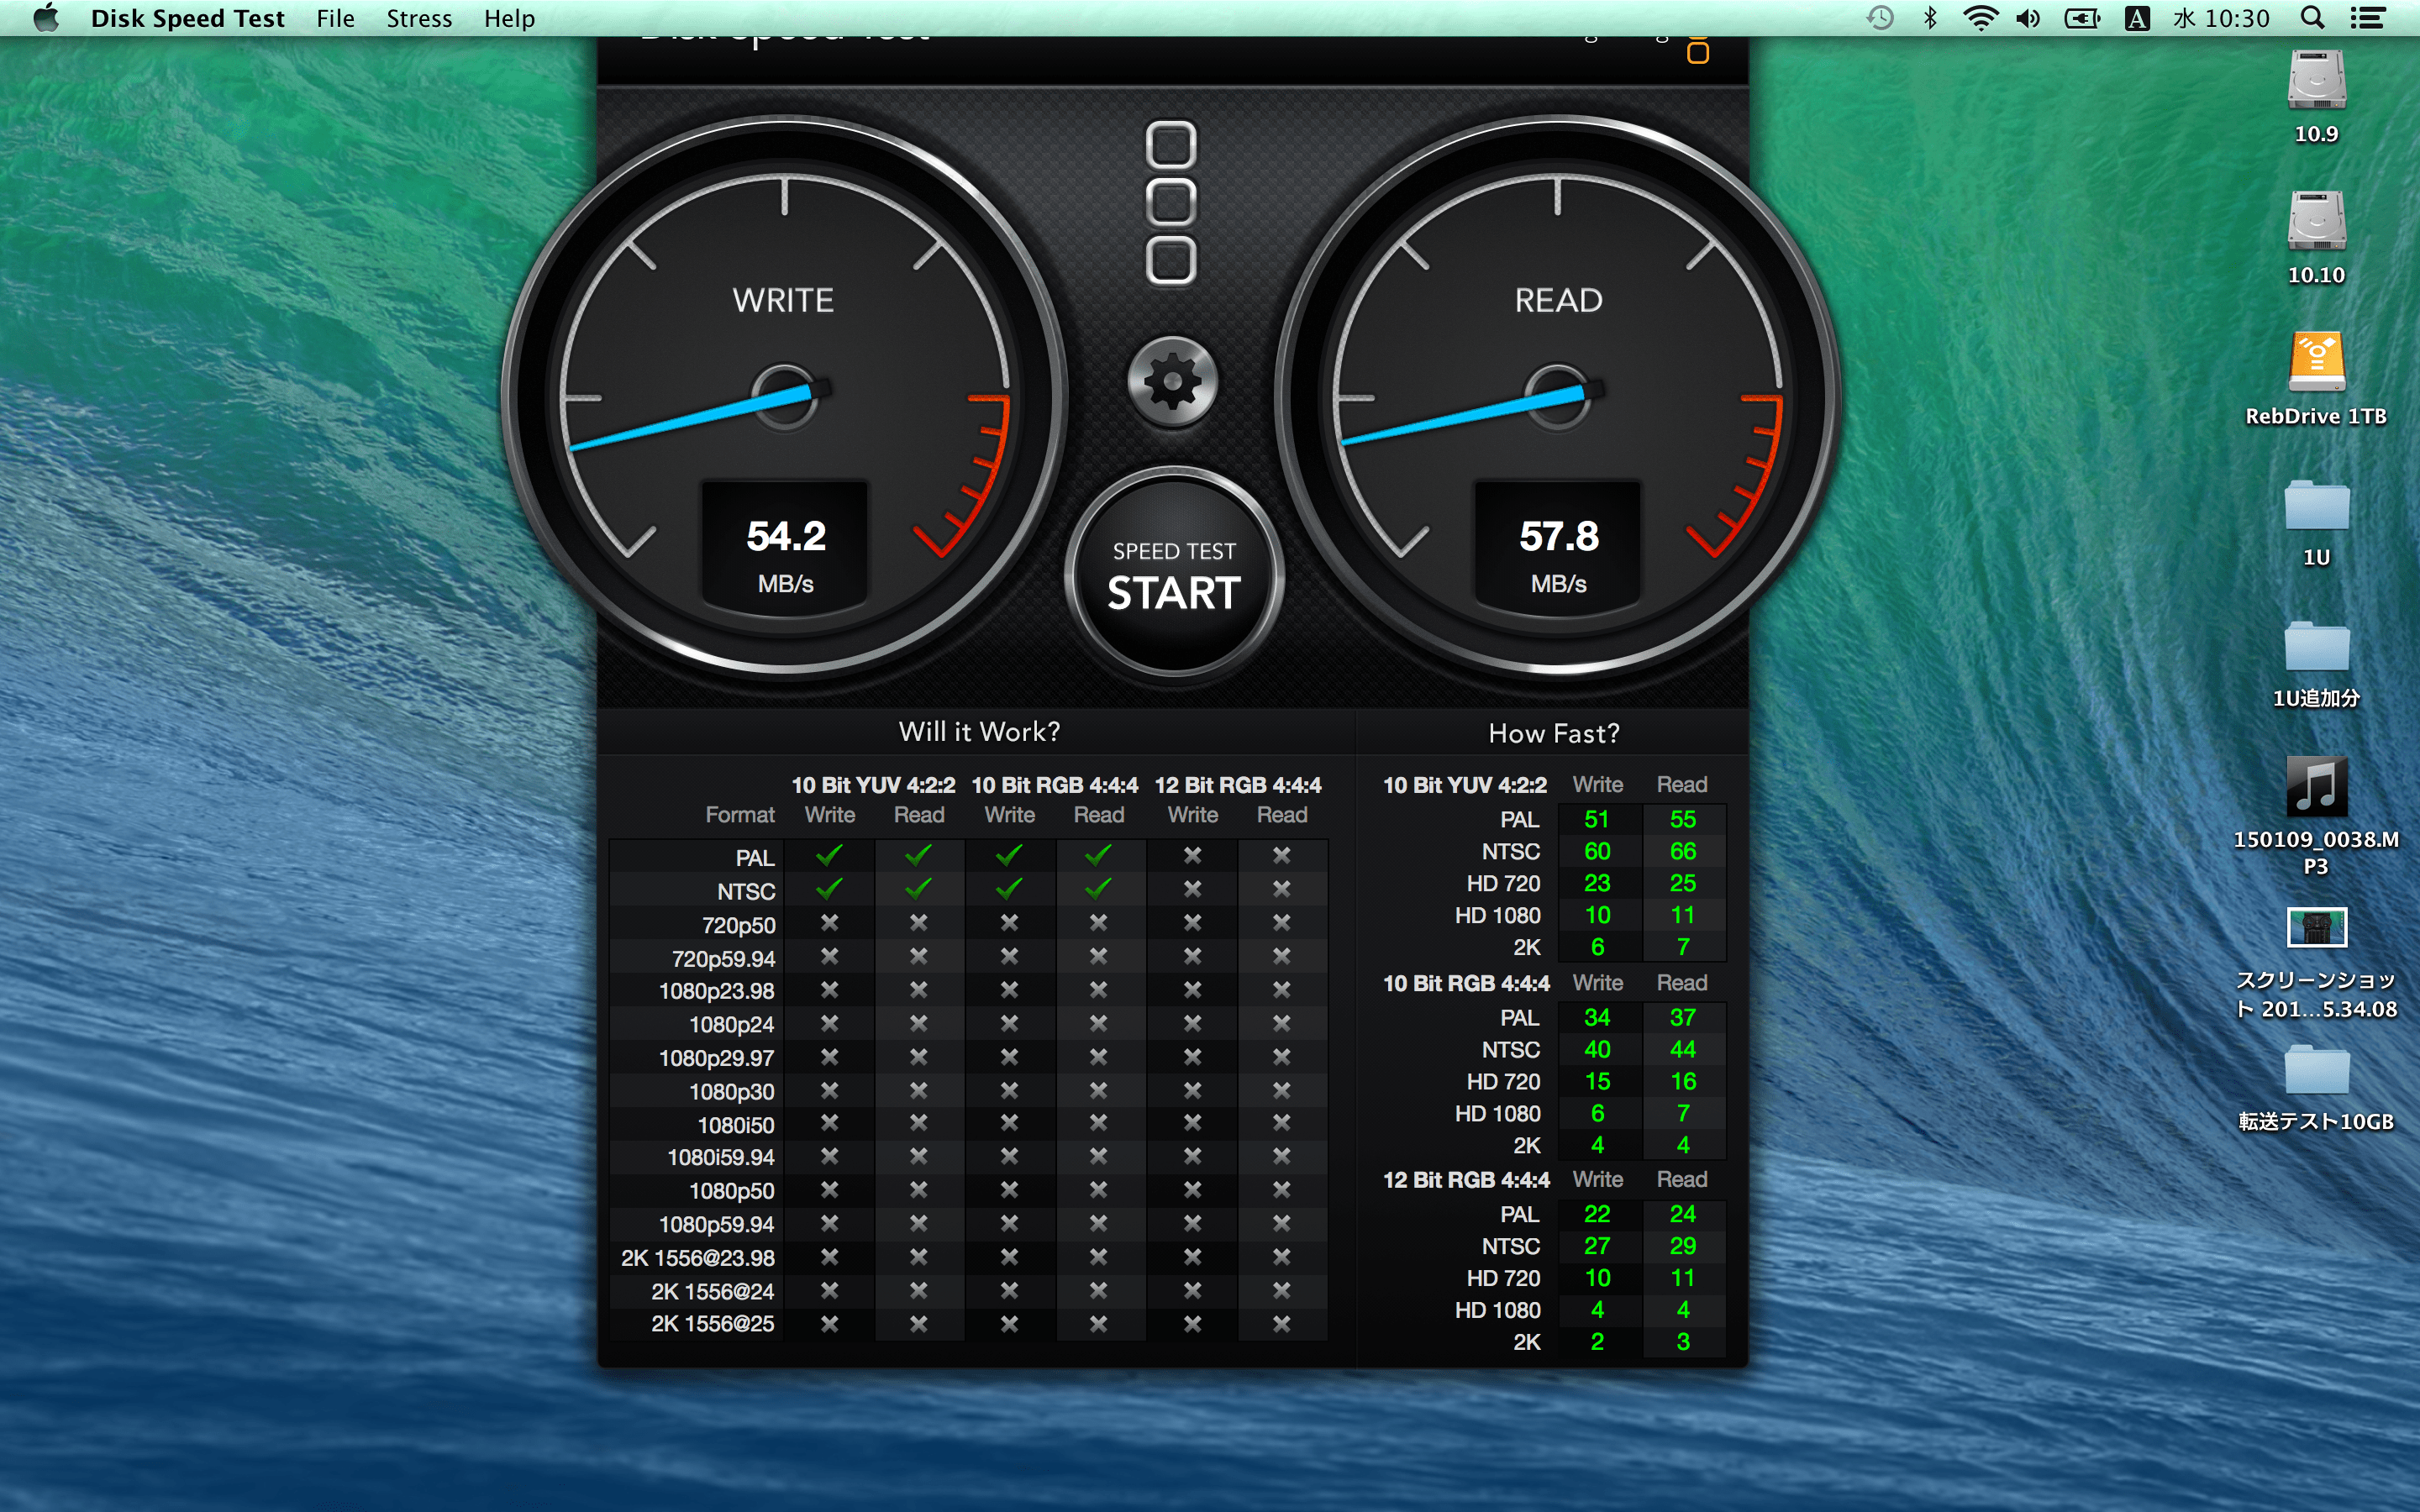Open the Disk Speed Test app menu
This screenshot has width=2420, height=1512.
[187, 18]
